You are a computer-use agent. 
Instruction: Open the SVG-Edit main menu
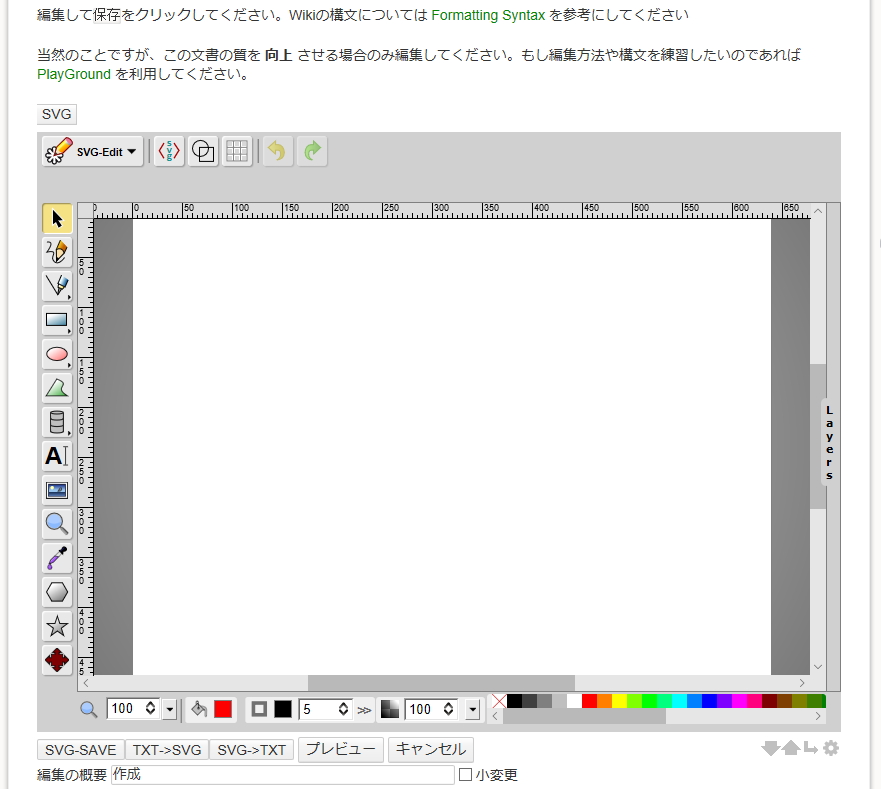(93, 151)
